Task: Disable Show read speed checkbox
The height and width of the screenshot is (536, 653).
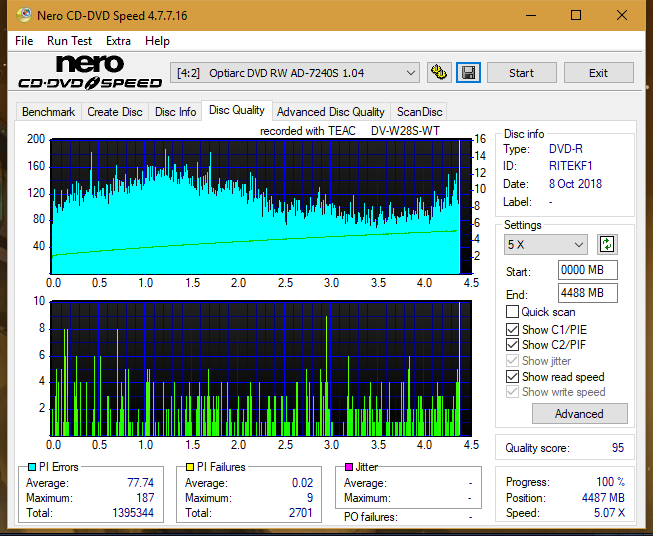Action: [512, 376]
